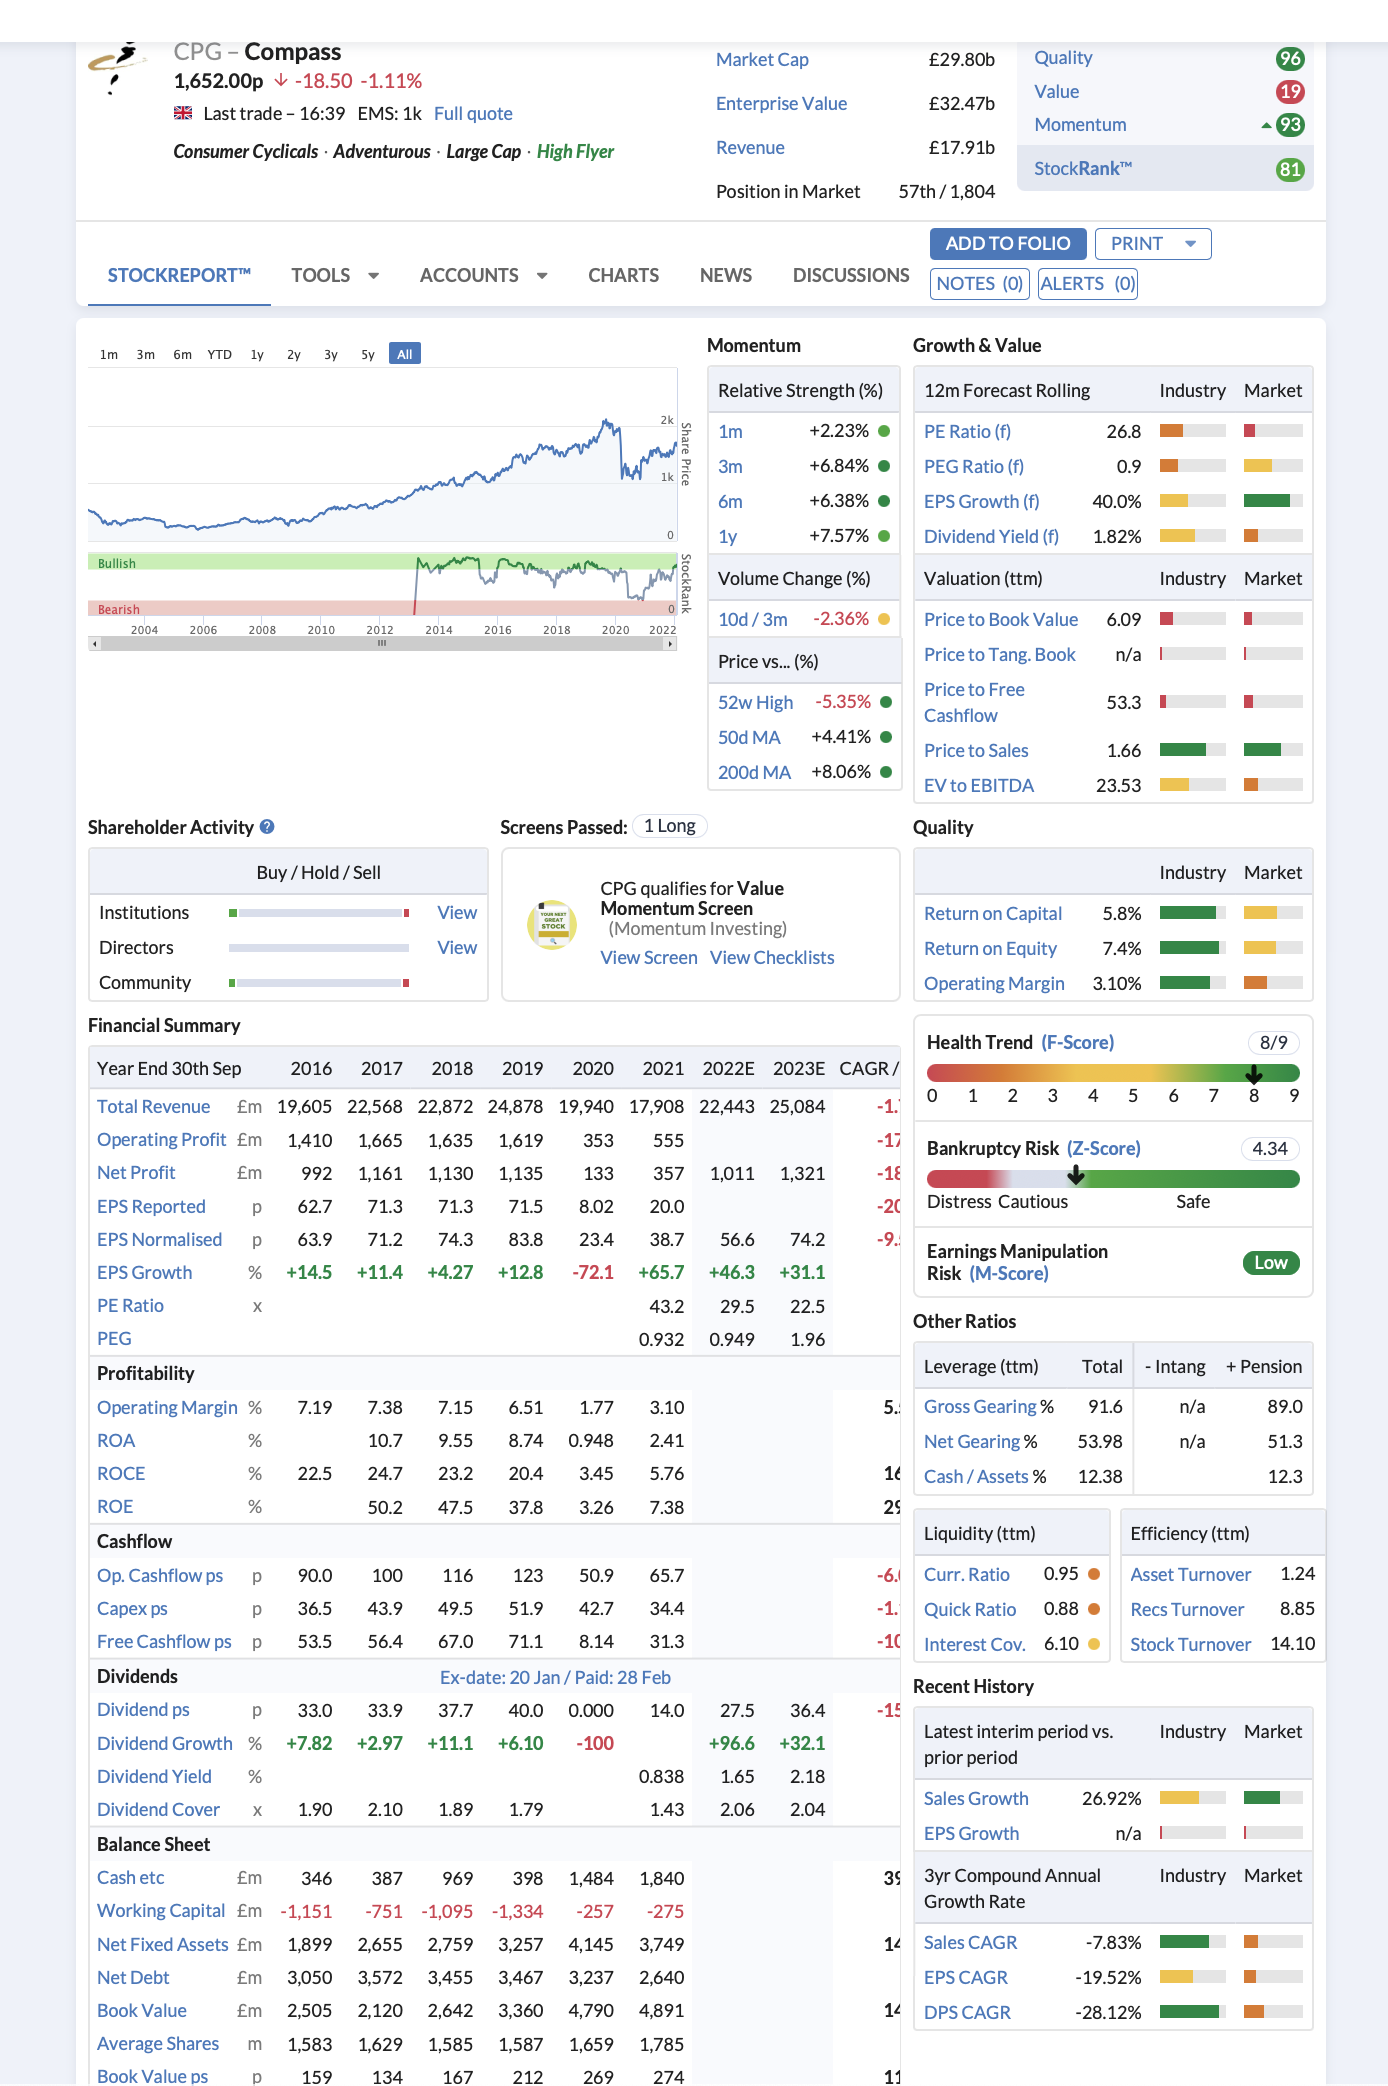Click the Community buy/hold/sell bar
Image resolution: width=1388 pixels, height=2086 pixels.
(319, 983)
